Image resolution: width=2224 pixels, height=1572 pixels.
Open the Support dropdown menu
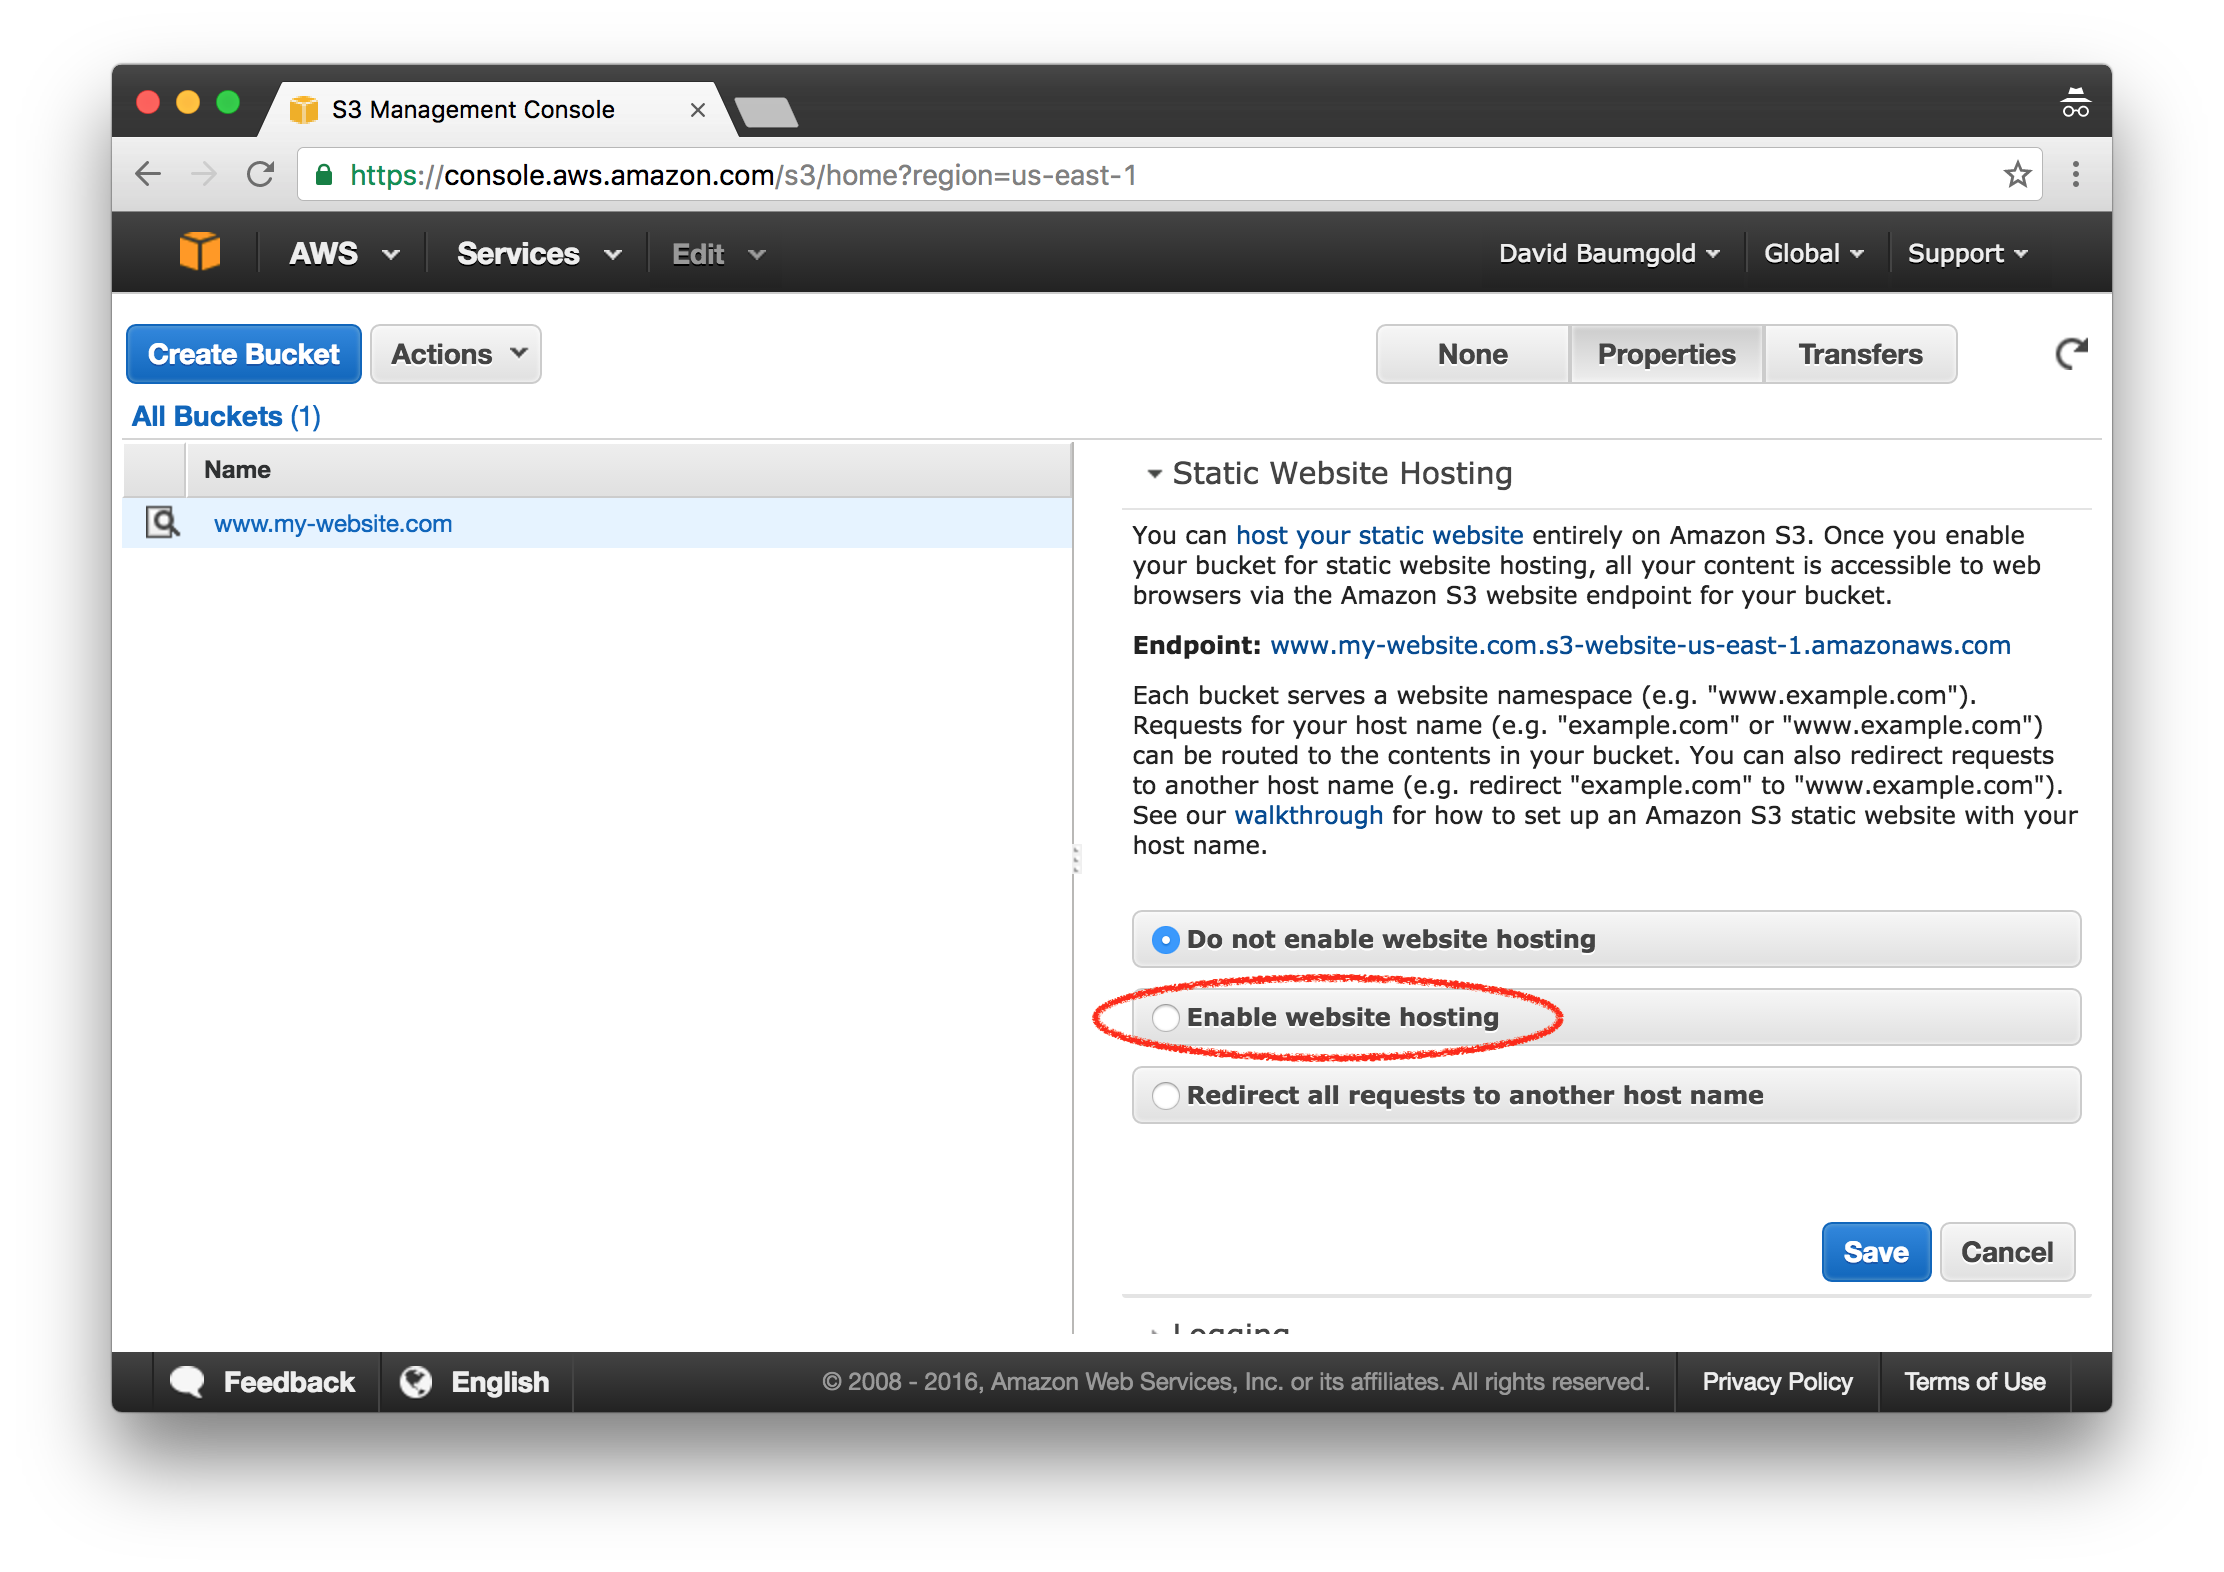pos(1967,253)
